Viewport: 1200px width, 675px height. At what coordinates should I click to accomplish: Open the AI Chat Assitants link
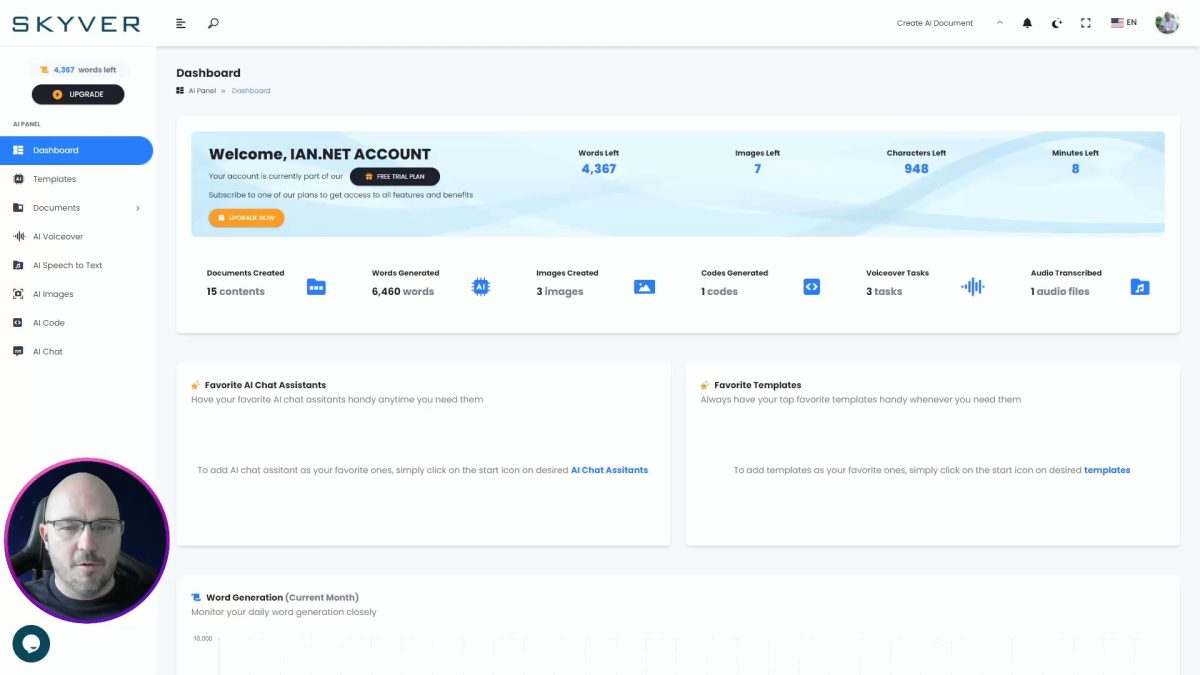609,469
